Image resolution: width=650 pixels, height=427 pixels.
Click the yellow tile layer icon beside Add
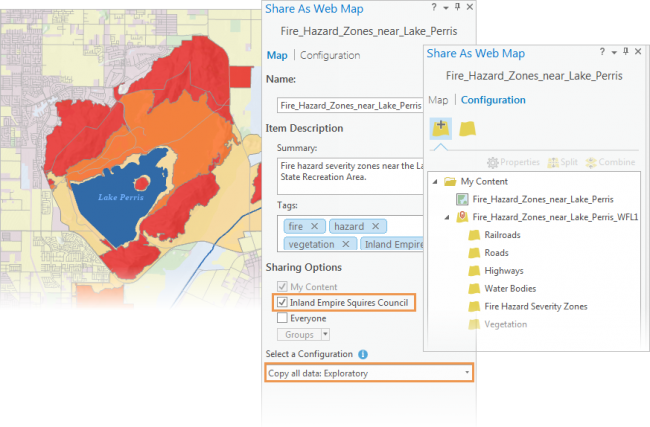pyautogui.click(x=467, y=129)
